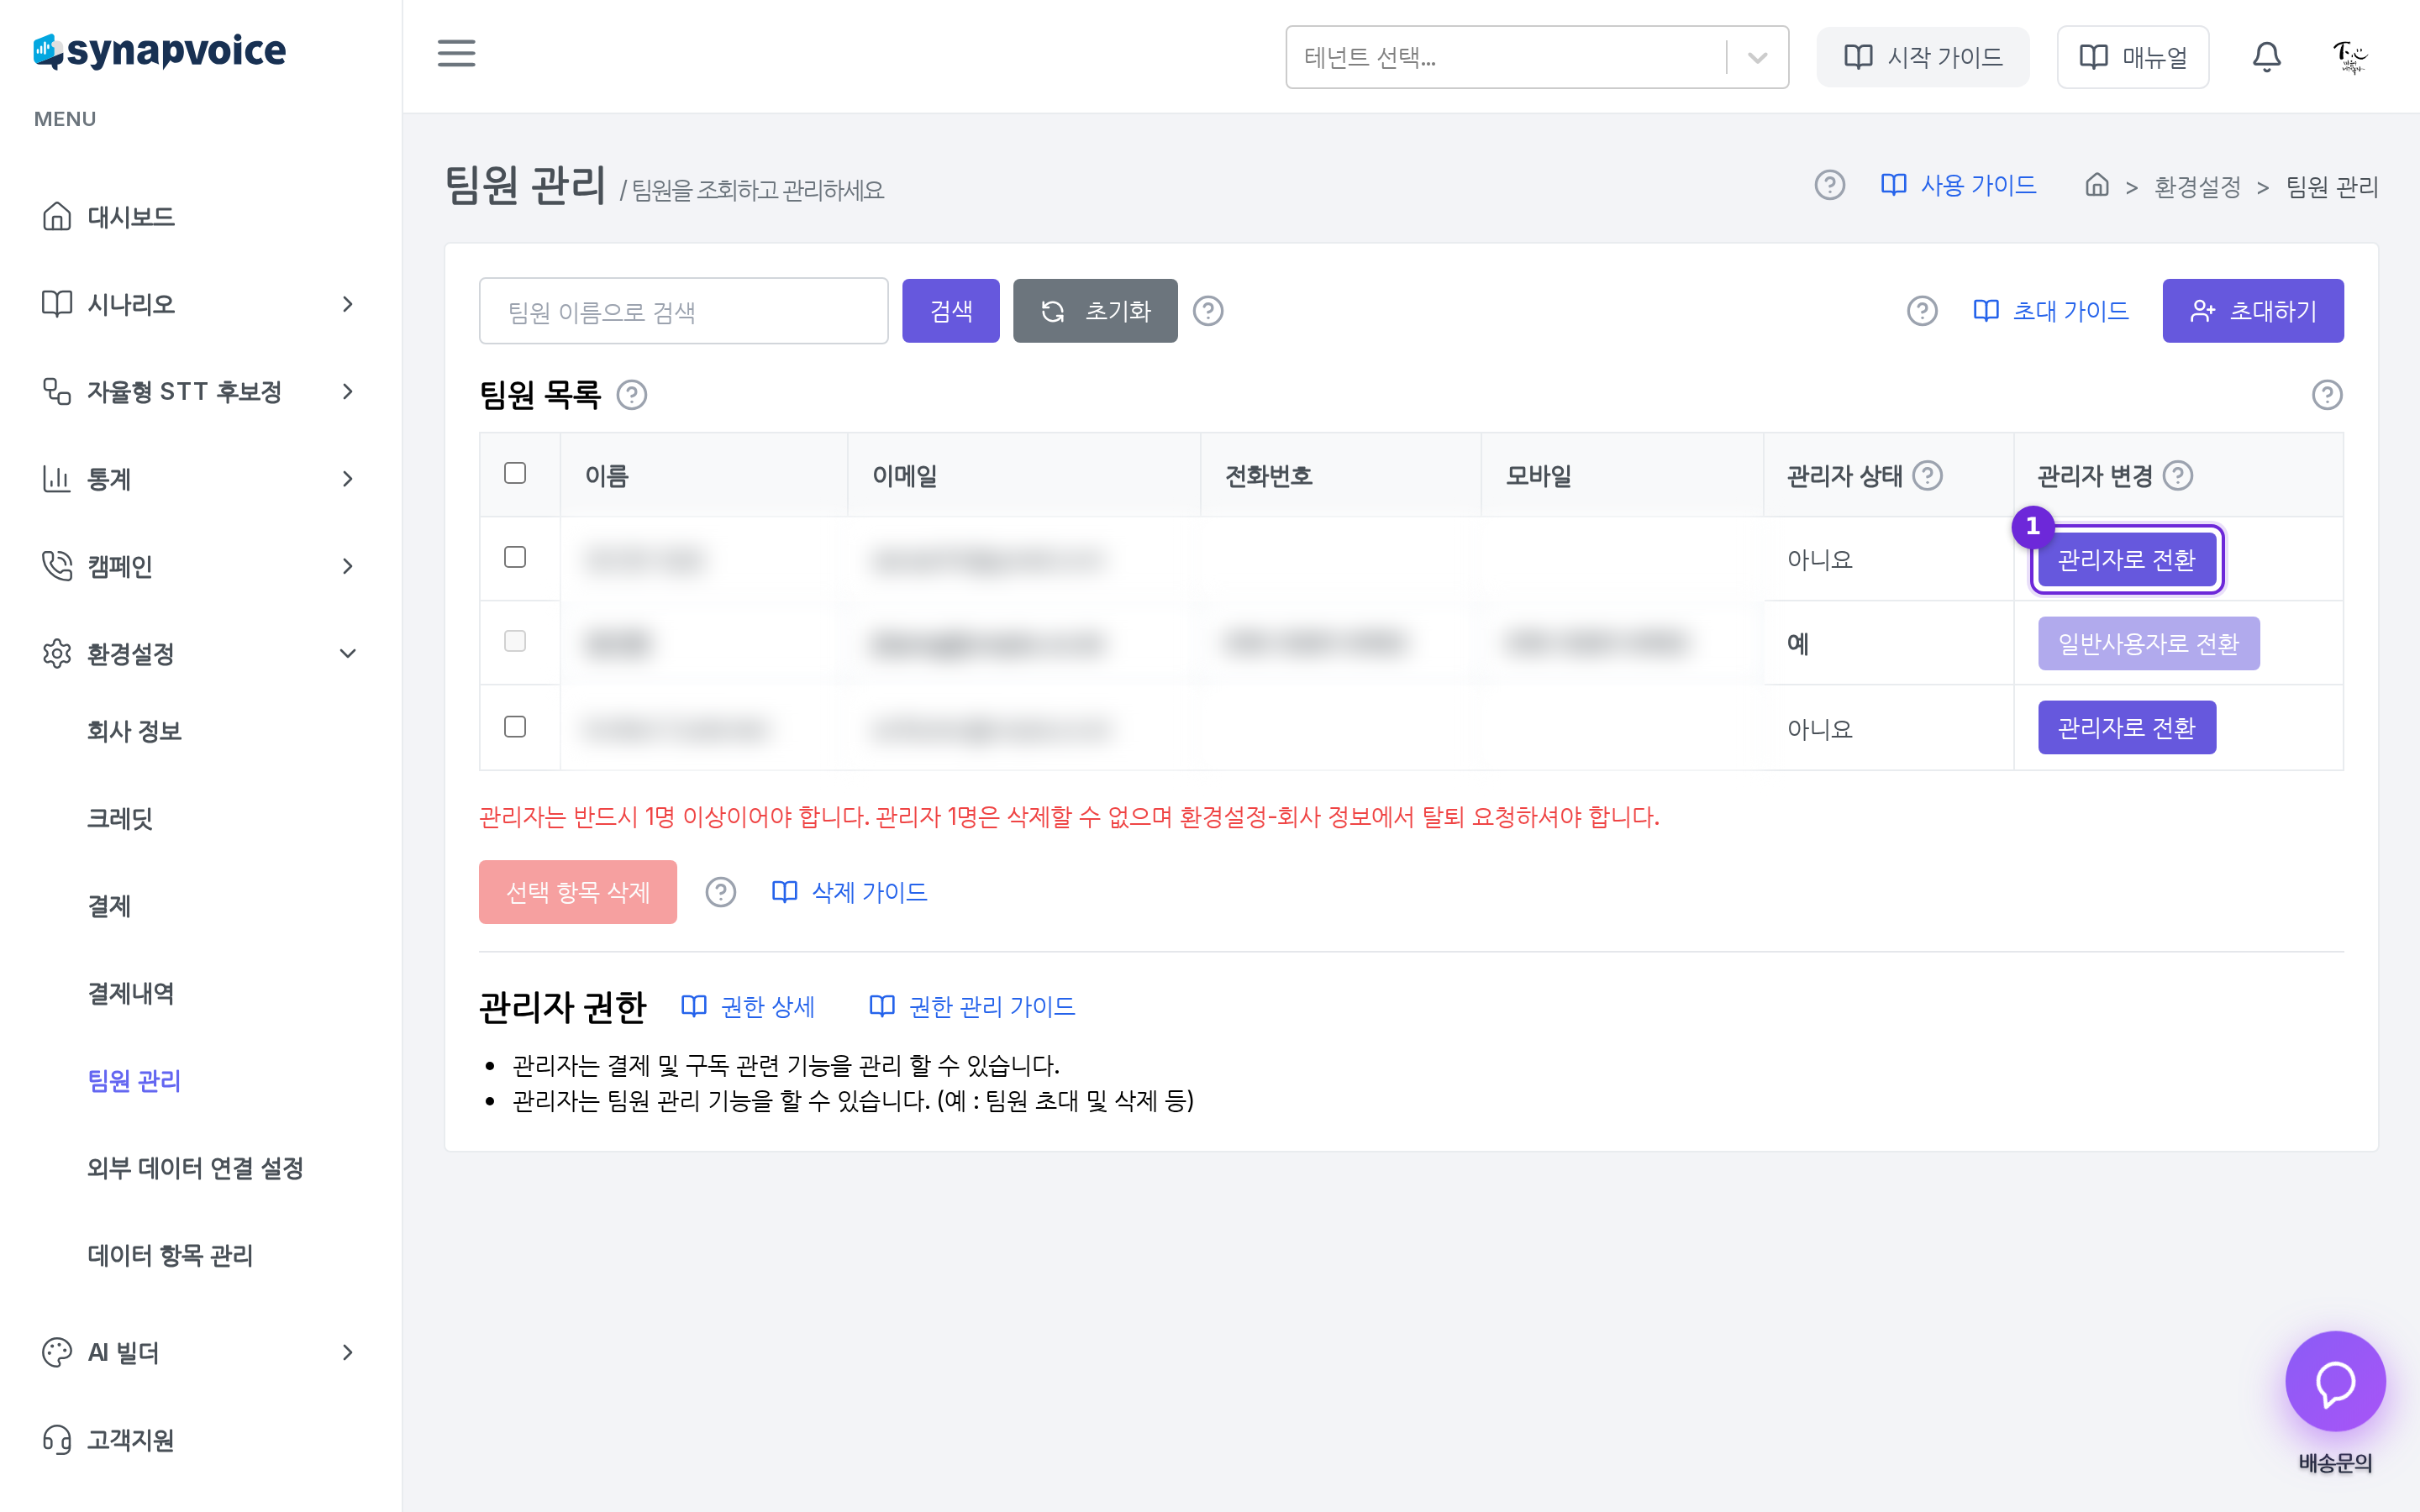Open 결제 submenu item

tap(109, 906)
